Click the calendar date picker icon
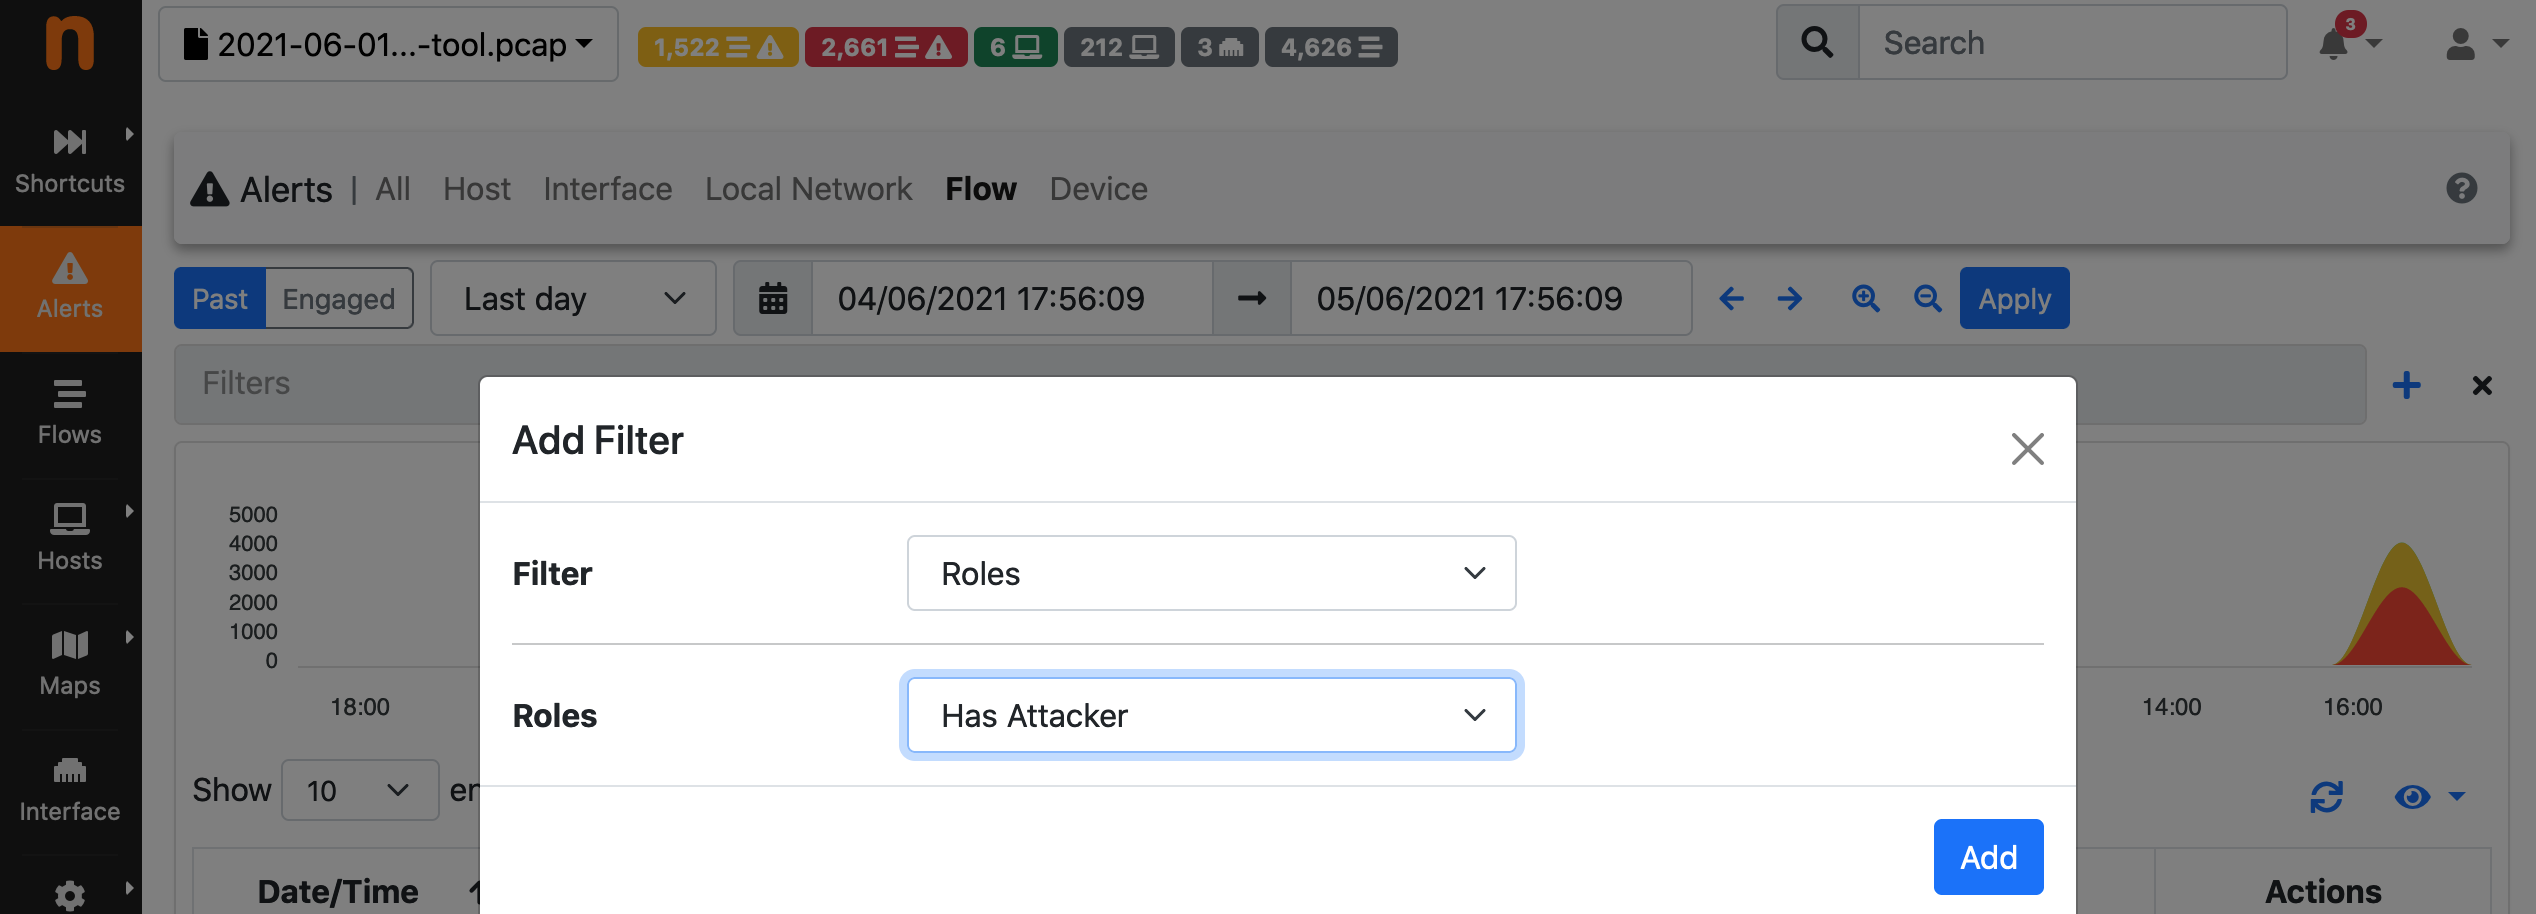The width and height of the screenshot is (2536, 914). click(x=773, y=298)
